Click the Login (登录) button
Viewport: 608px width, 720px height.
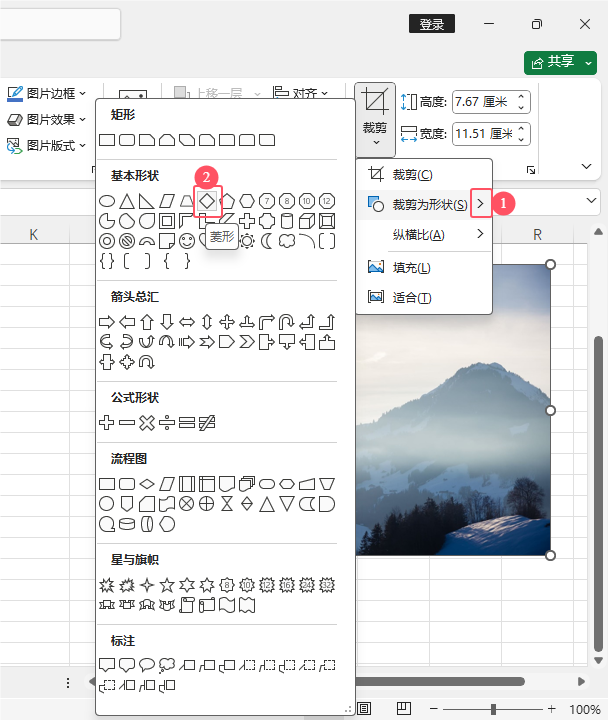[432, 23]
